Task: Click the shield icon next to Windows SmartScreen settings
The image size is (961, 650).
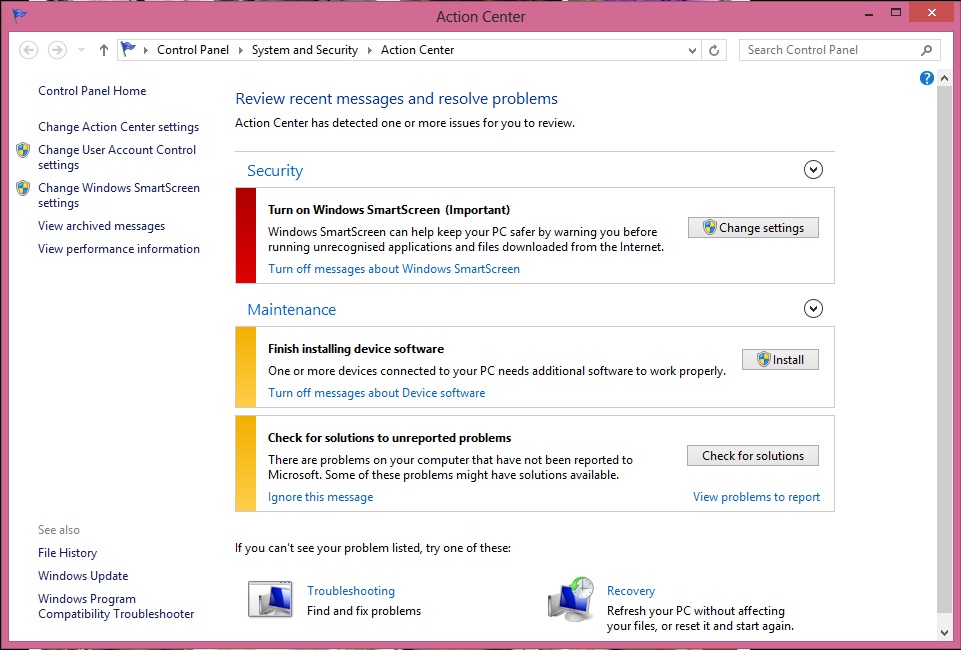Action: point(23,188)
